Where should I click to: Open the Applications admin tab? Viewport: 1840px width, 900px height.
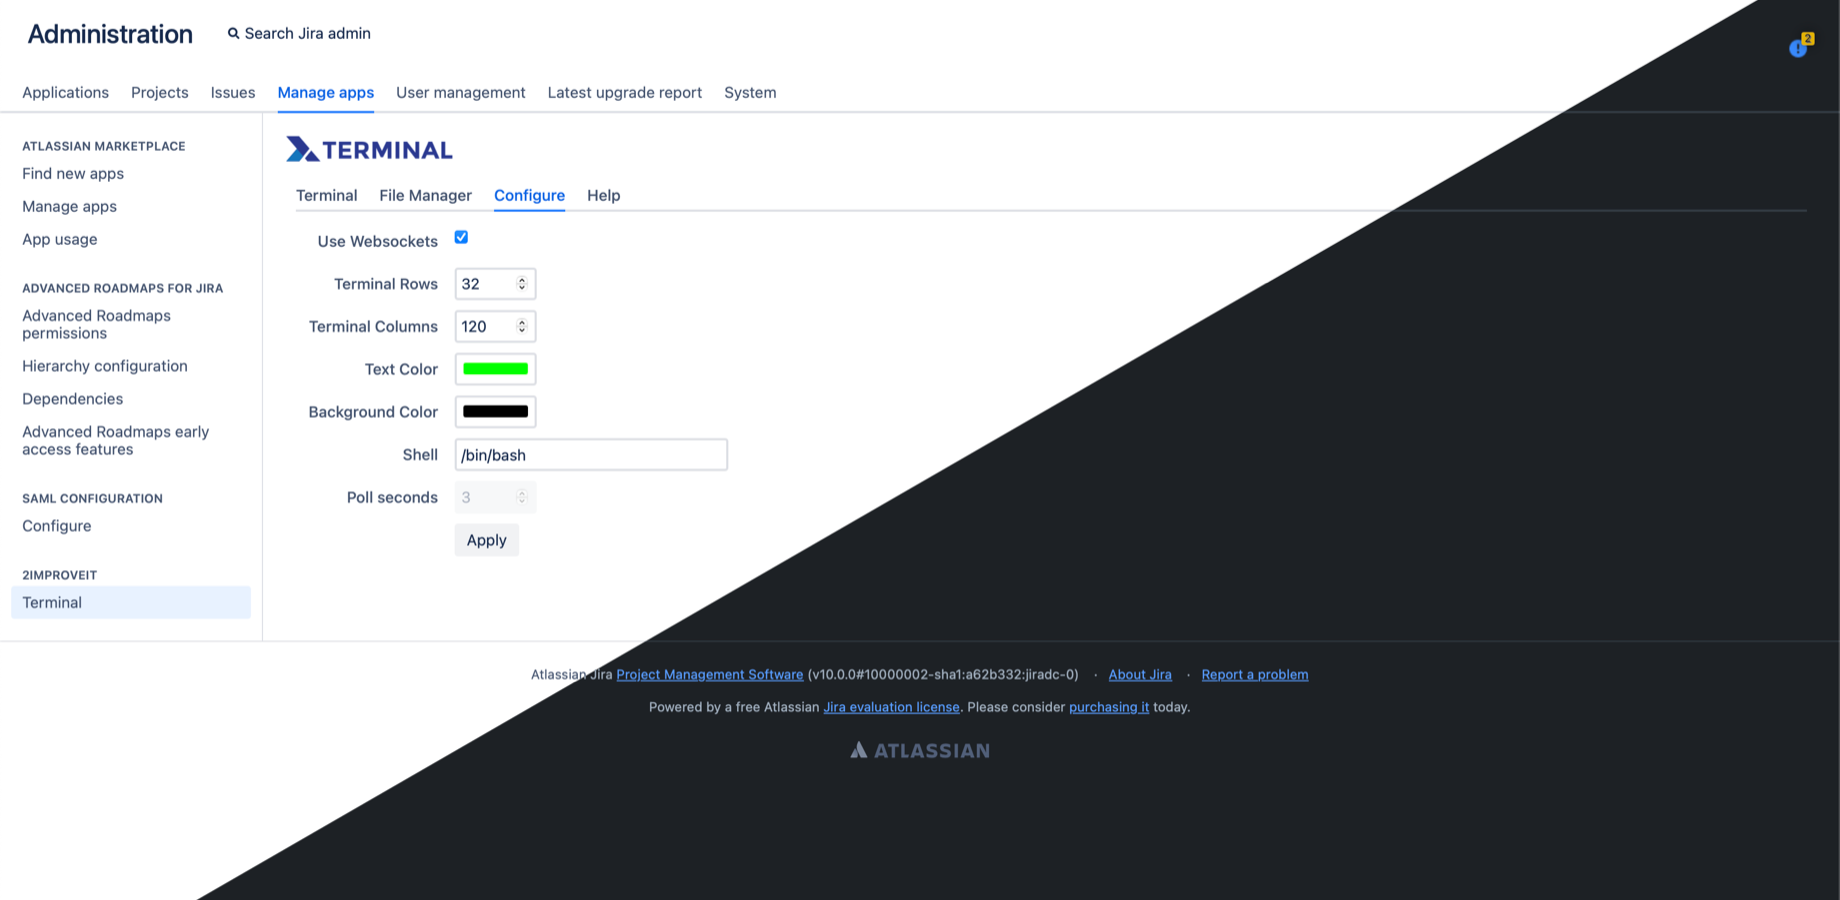click(65, 92)
